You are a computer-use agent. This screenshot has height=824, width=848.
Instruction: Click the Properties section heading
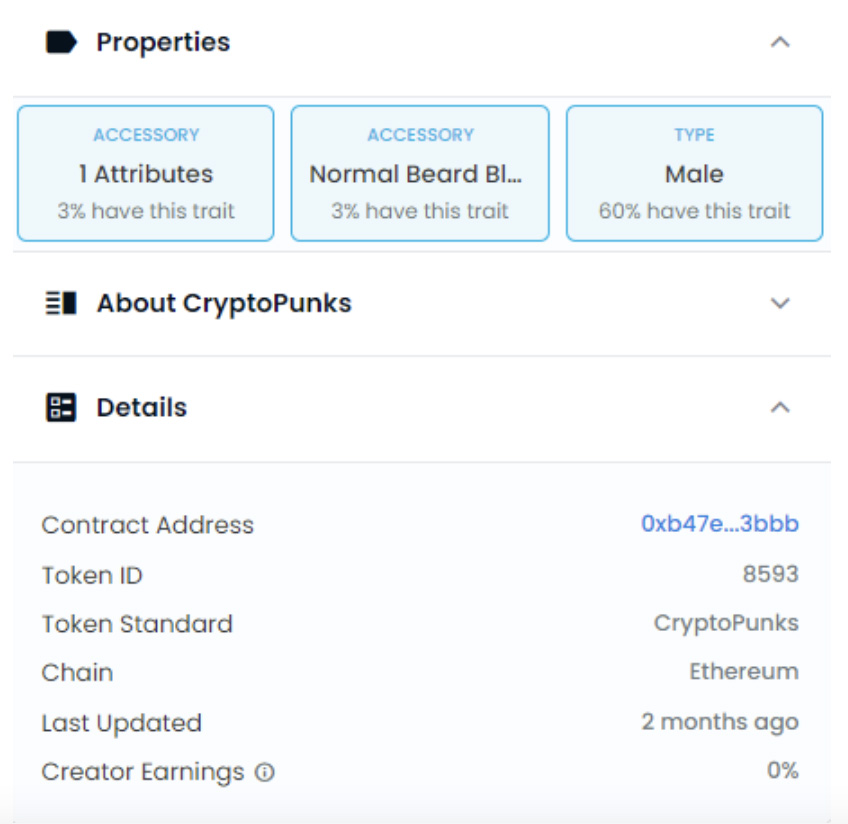[163, 42]
